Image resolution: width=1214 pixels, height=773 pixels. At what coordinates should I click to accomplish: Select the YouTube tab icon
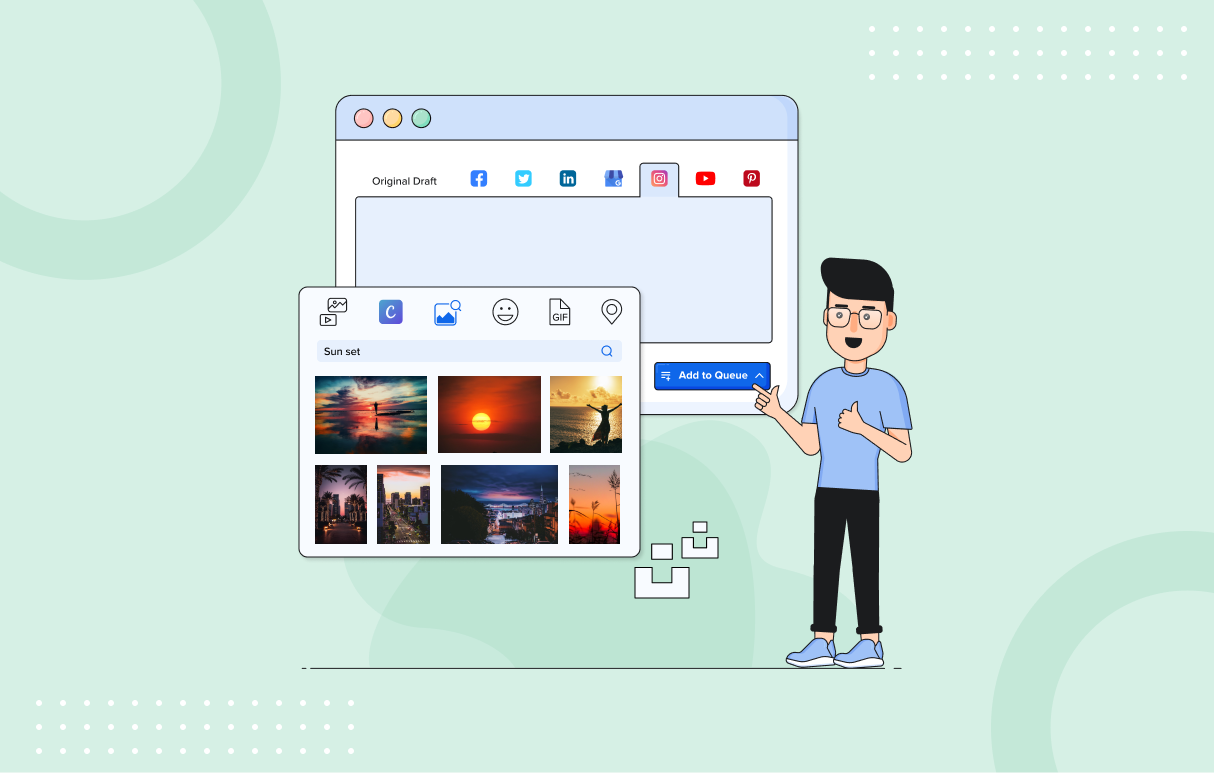point(705,178)
